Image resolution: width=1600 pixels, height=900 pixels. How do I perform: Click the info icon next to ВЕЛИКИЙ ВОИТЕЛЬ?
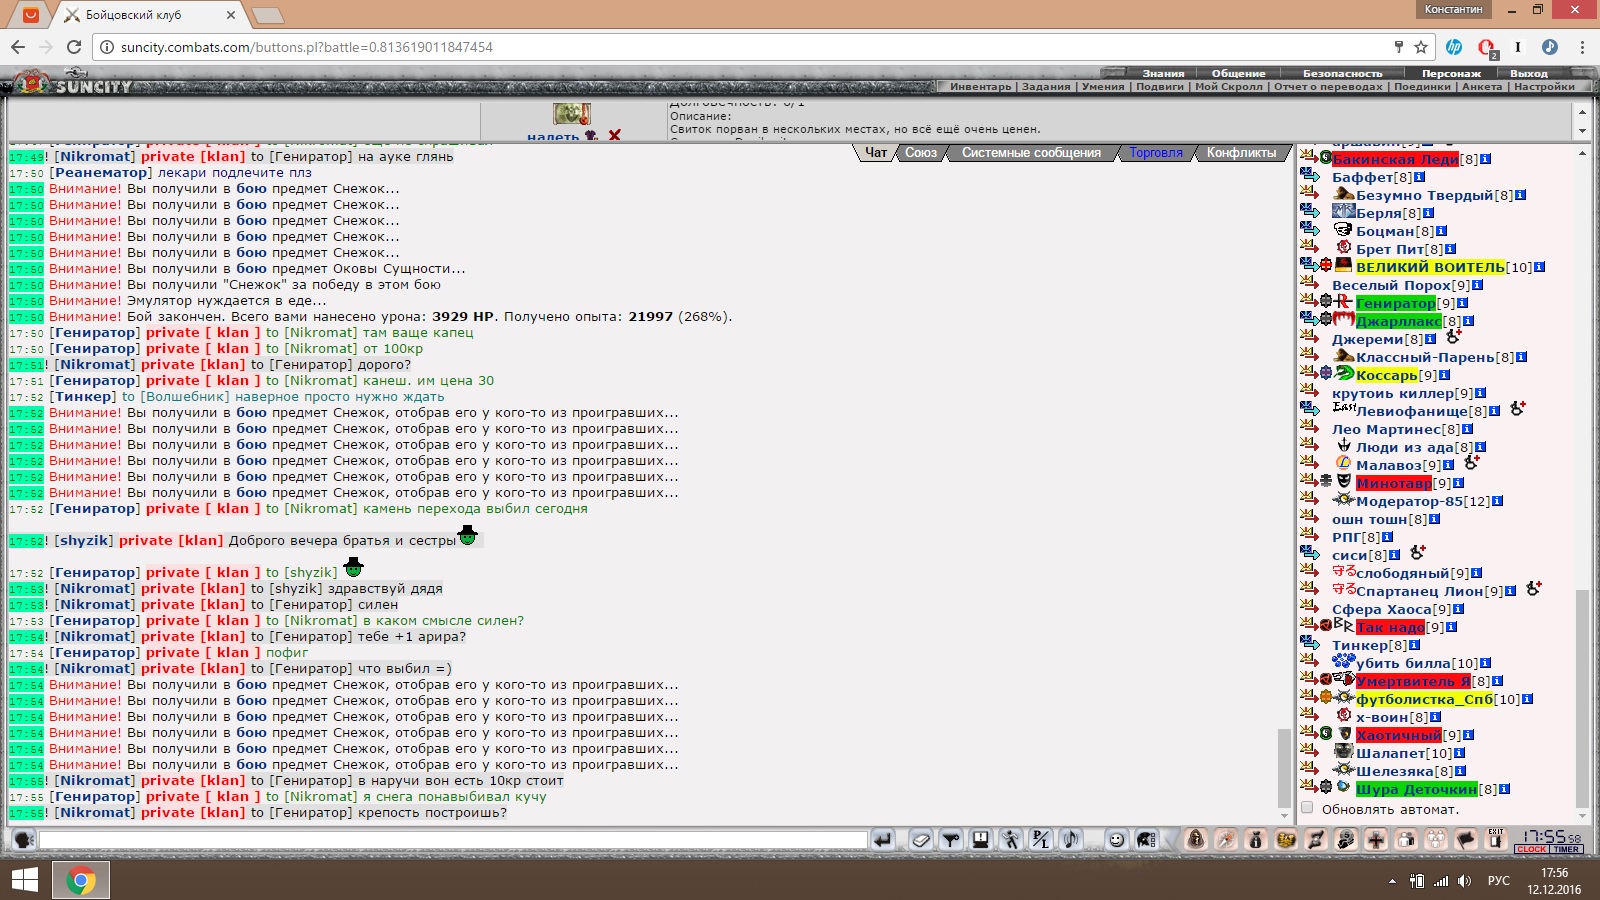[x=1539, y=267]
